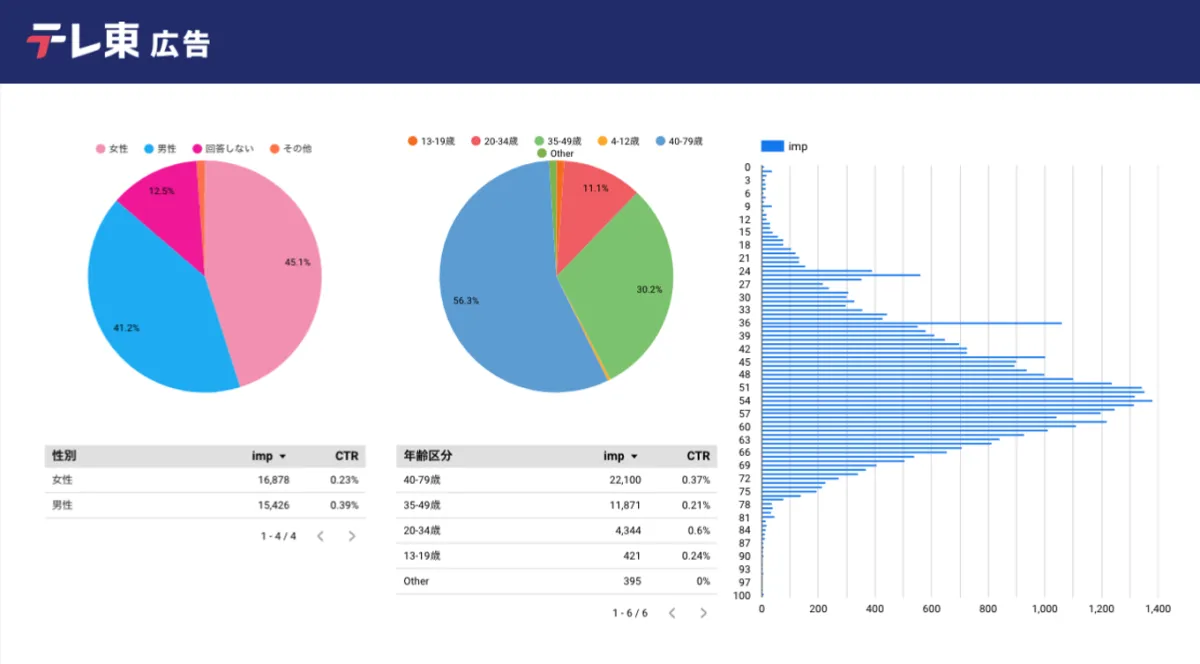Click the 性別 column header
This screenshot has width=1200, height=664.
tap(64, 456)
